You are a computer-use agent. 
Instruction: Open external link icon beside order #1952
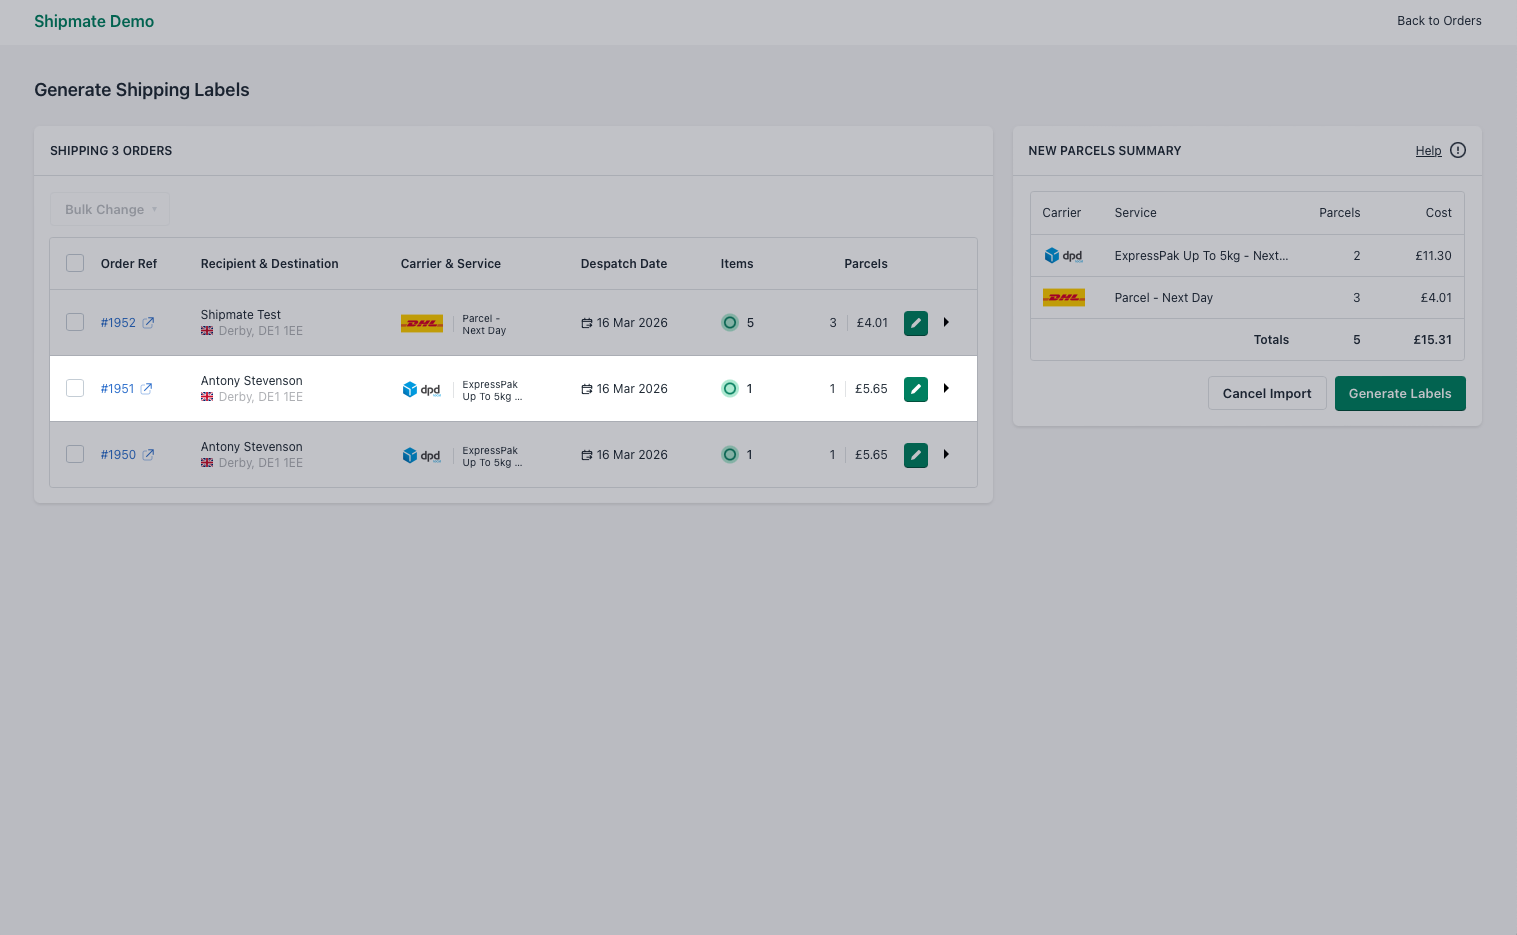coord(148,323)
